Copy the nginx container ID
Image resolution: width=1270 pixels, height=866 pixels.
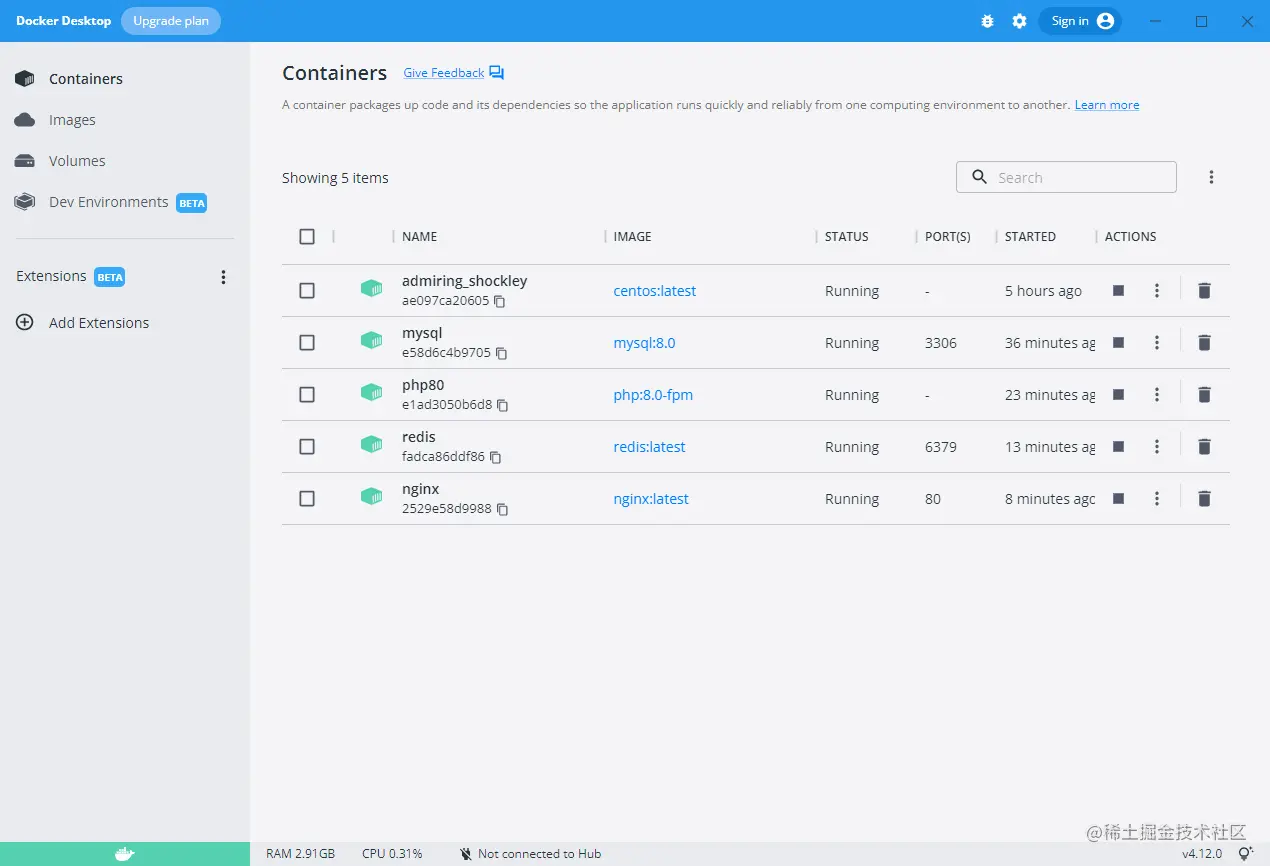pyautogui.click(x=503, y=509)
